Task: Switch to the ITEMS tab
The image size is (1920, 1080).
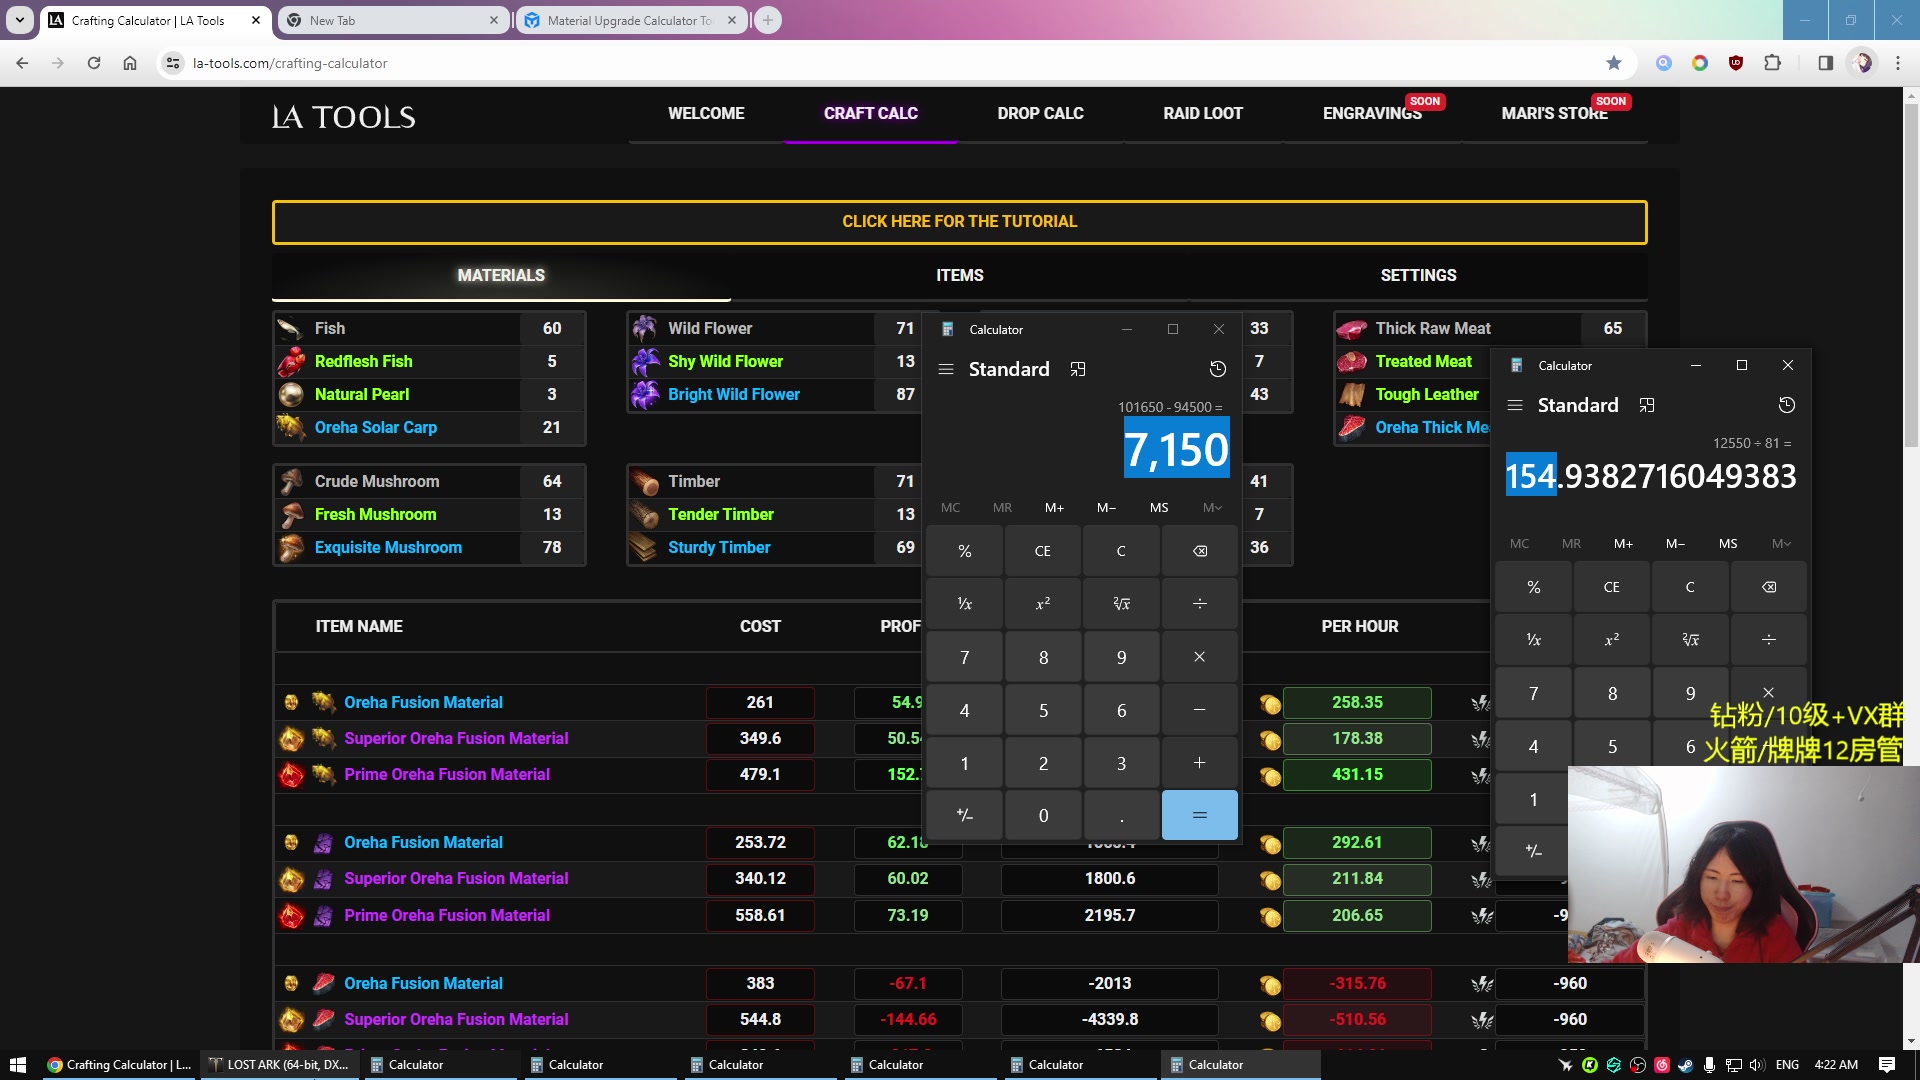Action: tap(959, 275)
